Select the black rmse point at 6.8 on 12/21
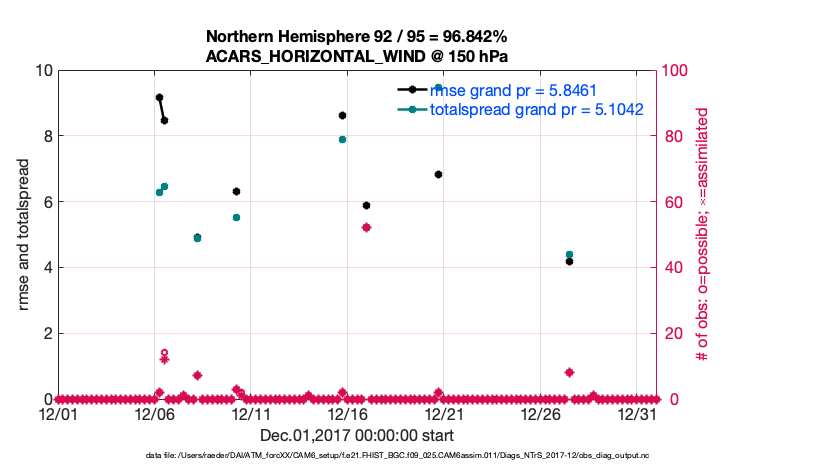 (x=438, y=174)
